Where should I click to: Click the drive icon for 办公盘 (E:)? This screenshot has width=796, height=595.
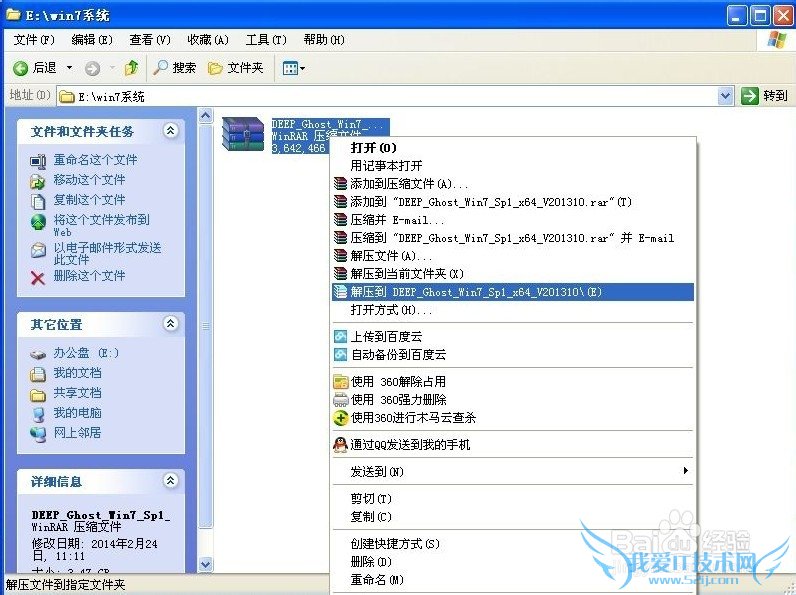[x=38, y=354]
